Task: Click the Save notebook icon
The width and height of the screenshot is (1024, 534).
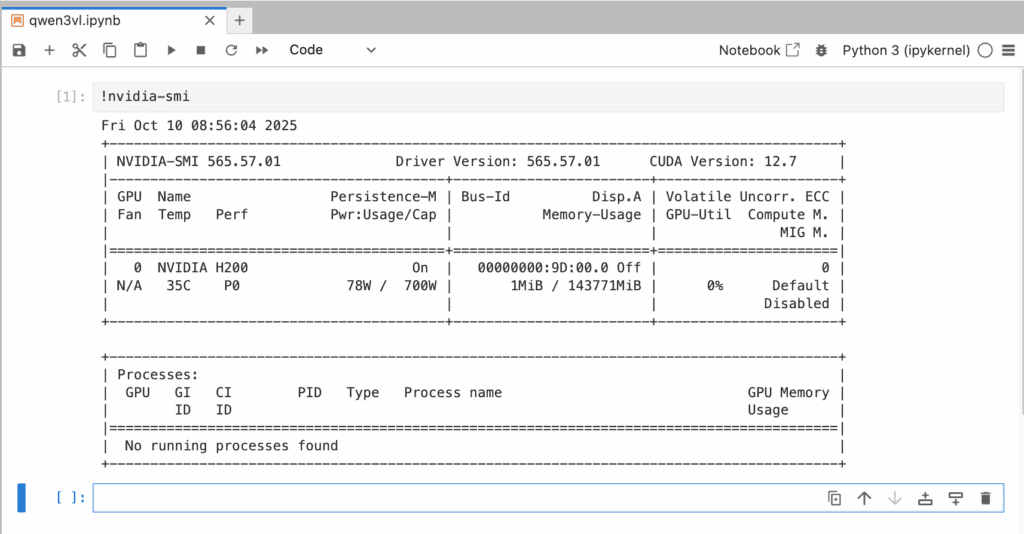Action: tap(19, 50)
